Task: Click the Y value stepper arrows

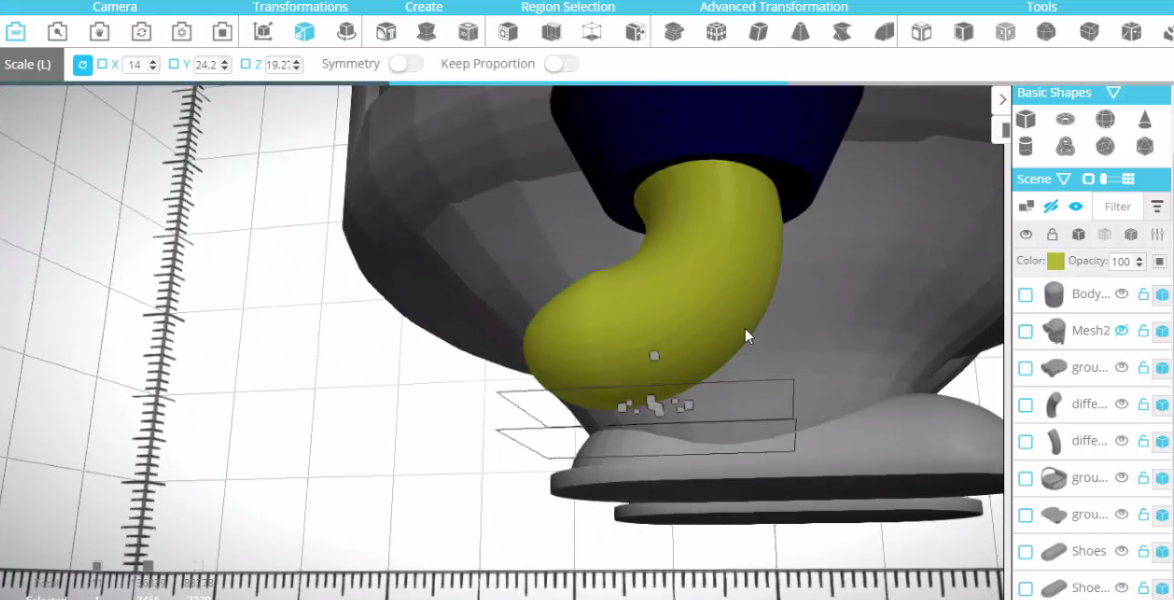Action: click(x=225, y=65)
